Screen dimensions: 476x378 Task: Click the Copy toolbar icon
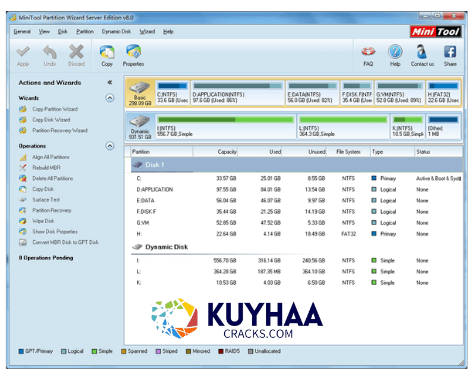(107, 52)
